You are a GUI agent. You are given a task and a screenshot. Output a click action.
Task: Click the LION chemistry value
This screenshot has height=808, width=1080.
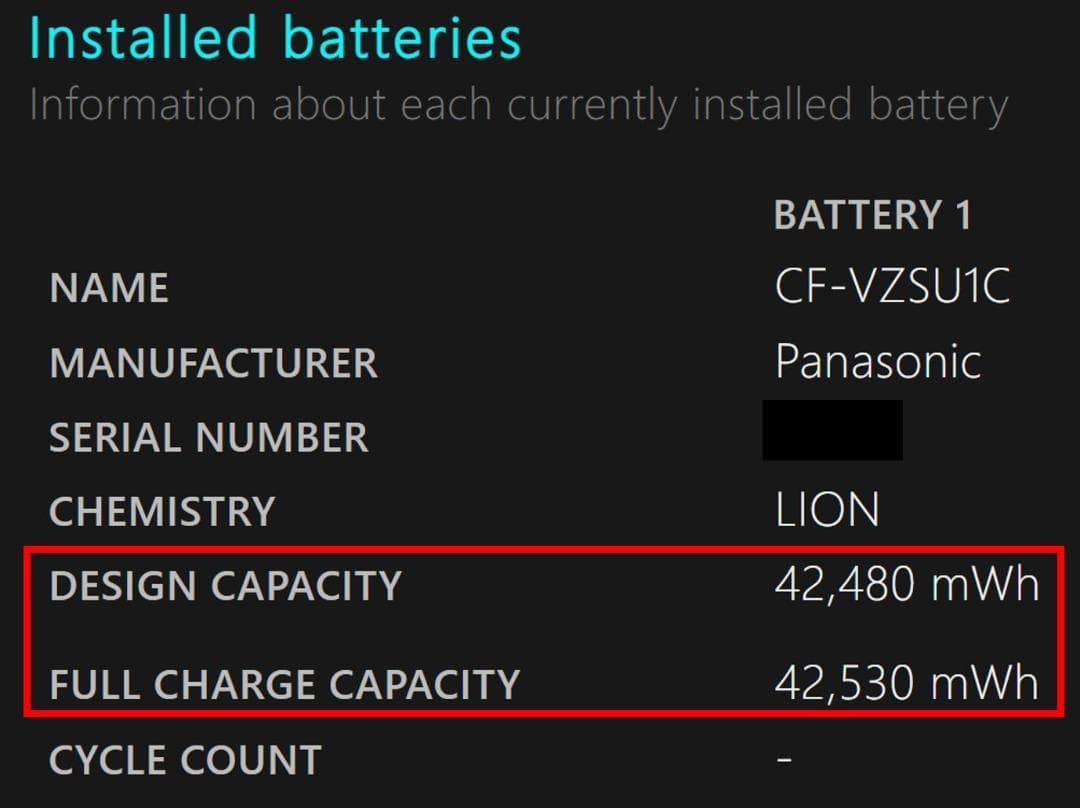(x=827, y=511)
